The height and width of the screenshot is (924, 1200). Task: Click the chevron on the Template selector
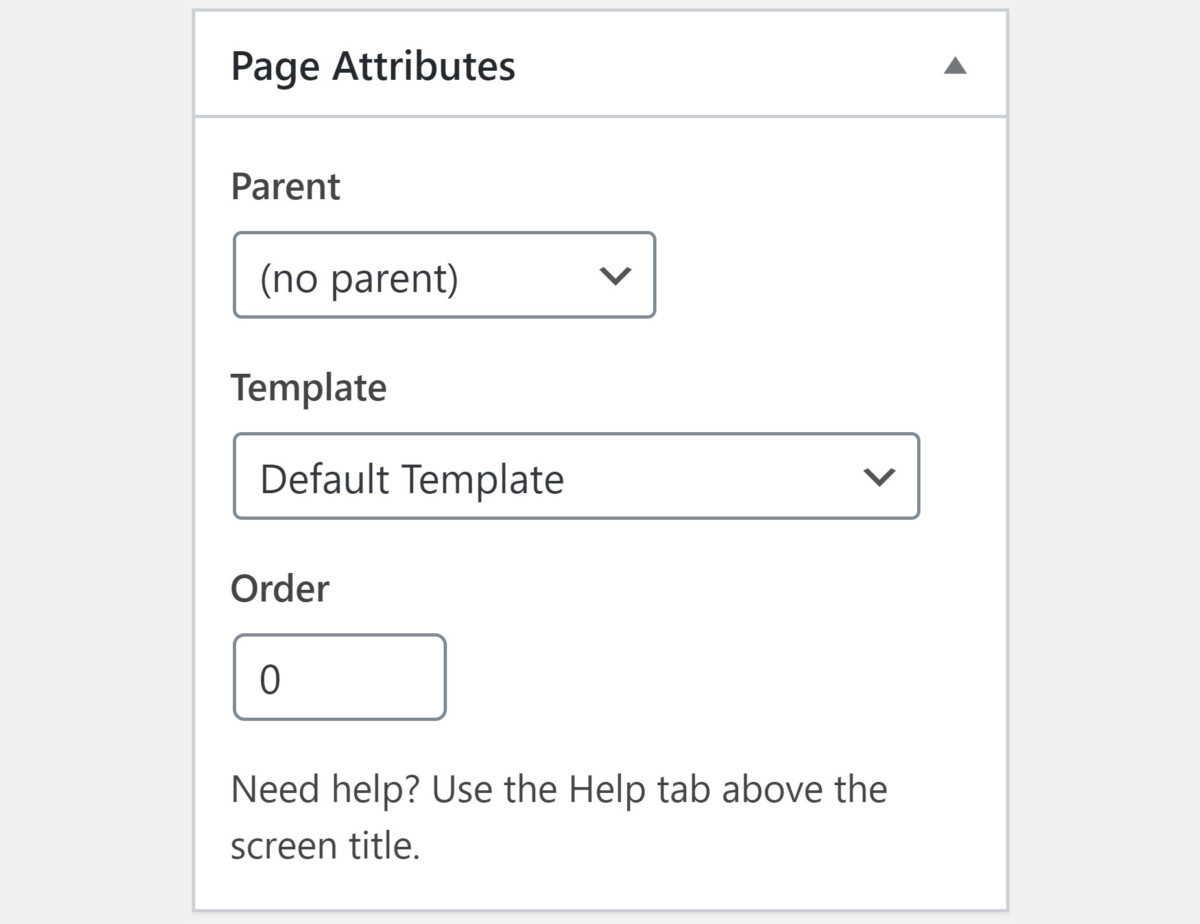(x=879, y=477)
